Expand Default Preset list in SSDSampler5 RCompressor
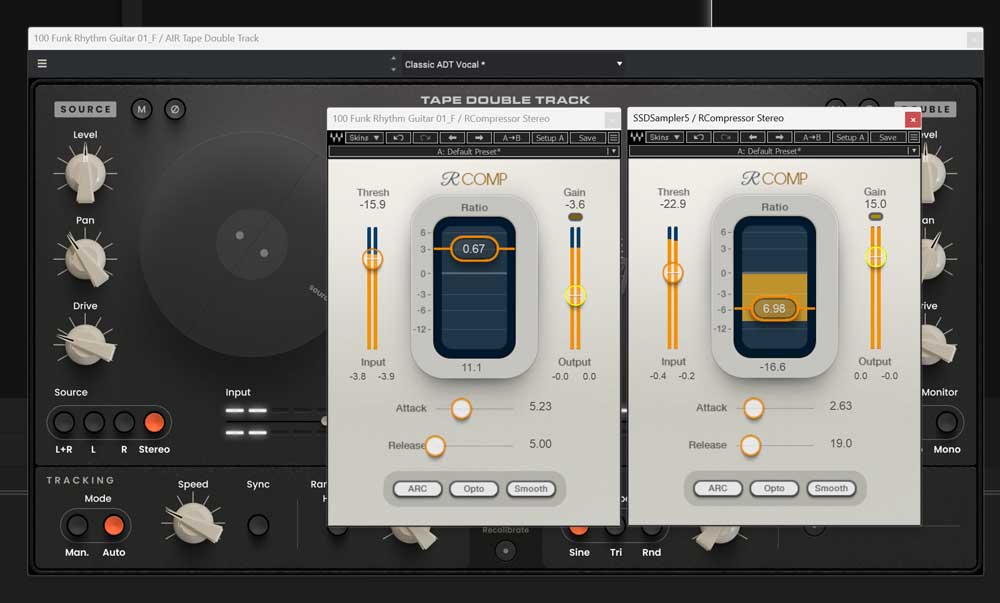The image size is (1000, 603). tap(913, 151)
